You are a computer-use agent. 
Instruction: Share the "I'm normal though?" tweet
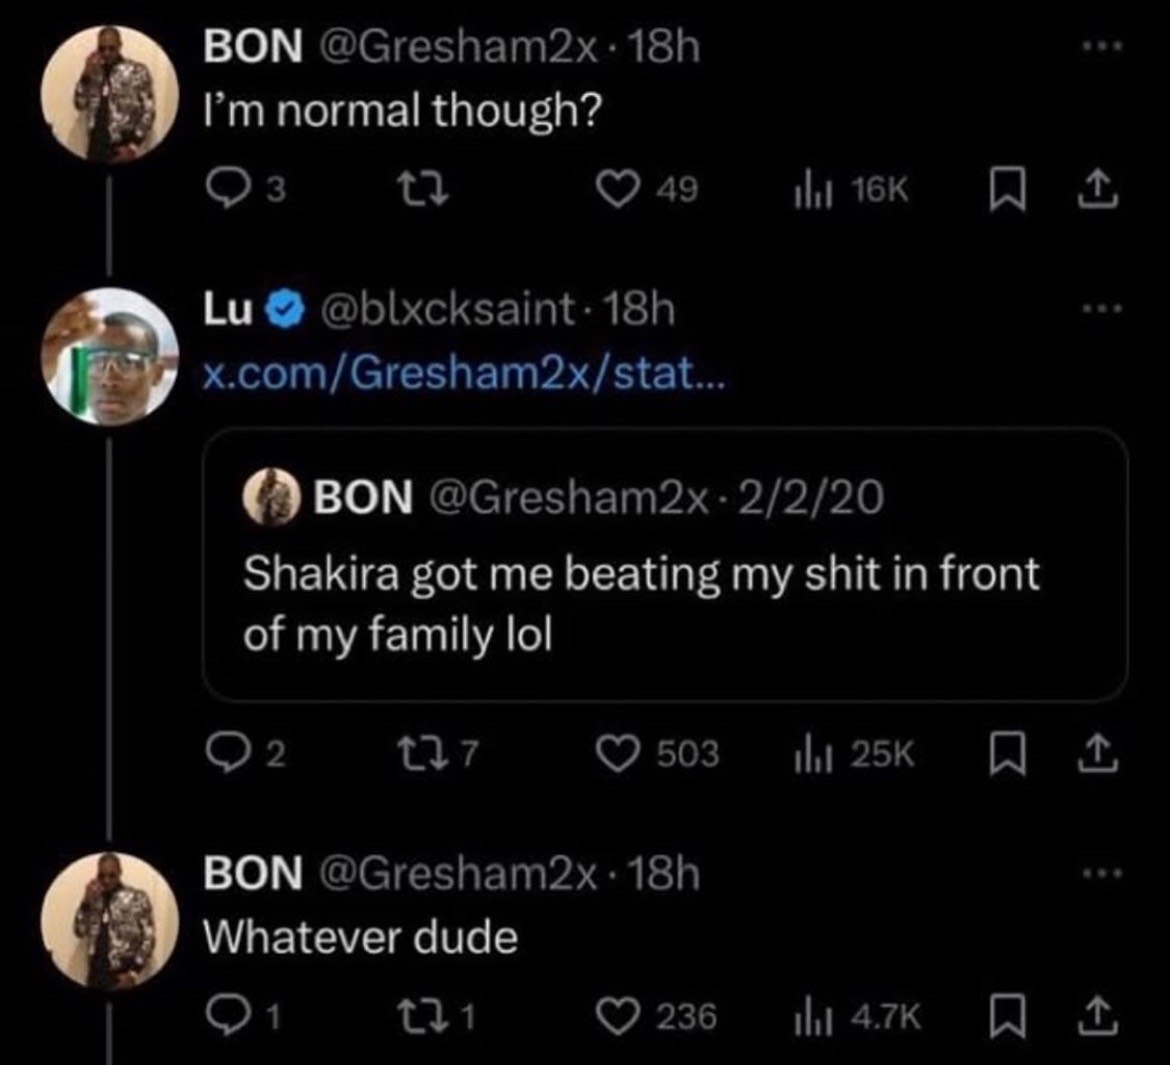[x=1095, y=190]
